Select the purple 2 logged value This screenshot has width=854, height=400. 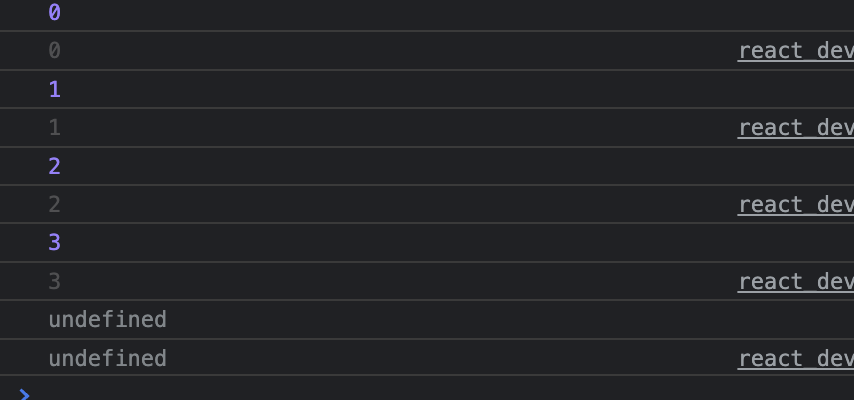54,166
